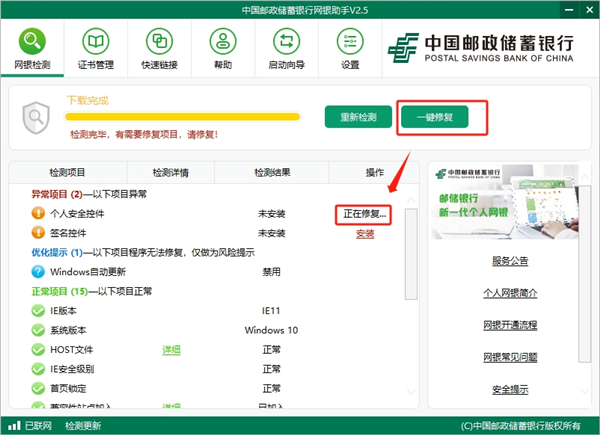Open 网银常见问题 FAQ link

point(510,357)
